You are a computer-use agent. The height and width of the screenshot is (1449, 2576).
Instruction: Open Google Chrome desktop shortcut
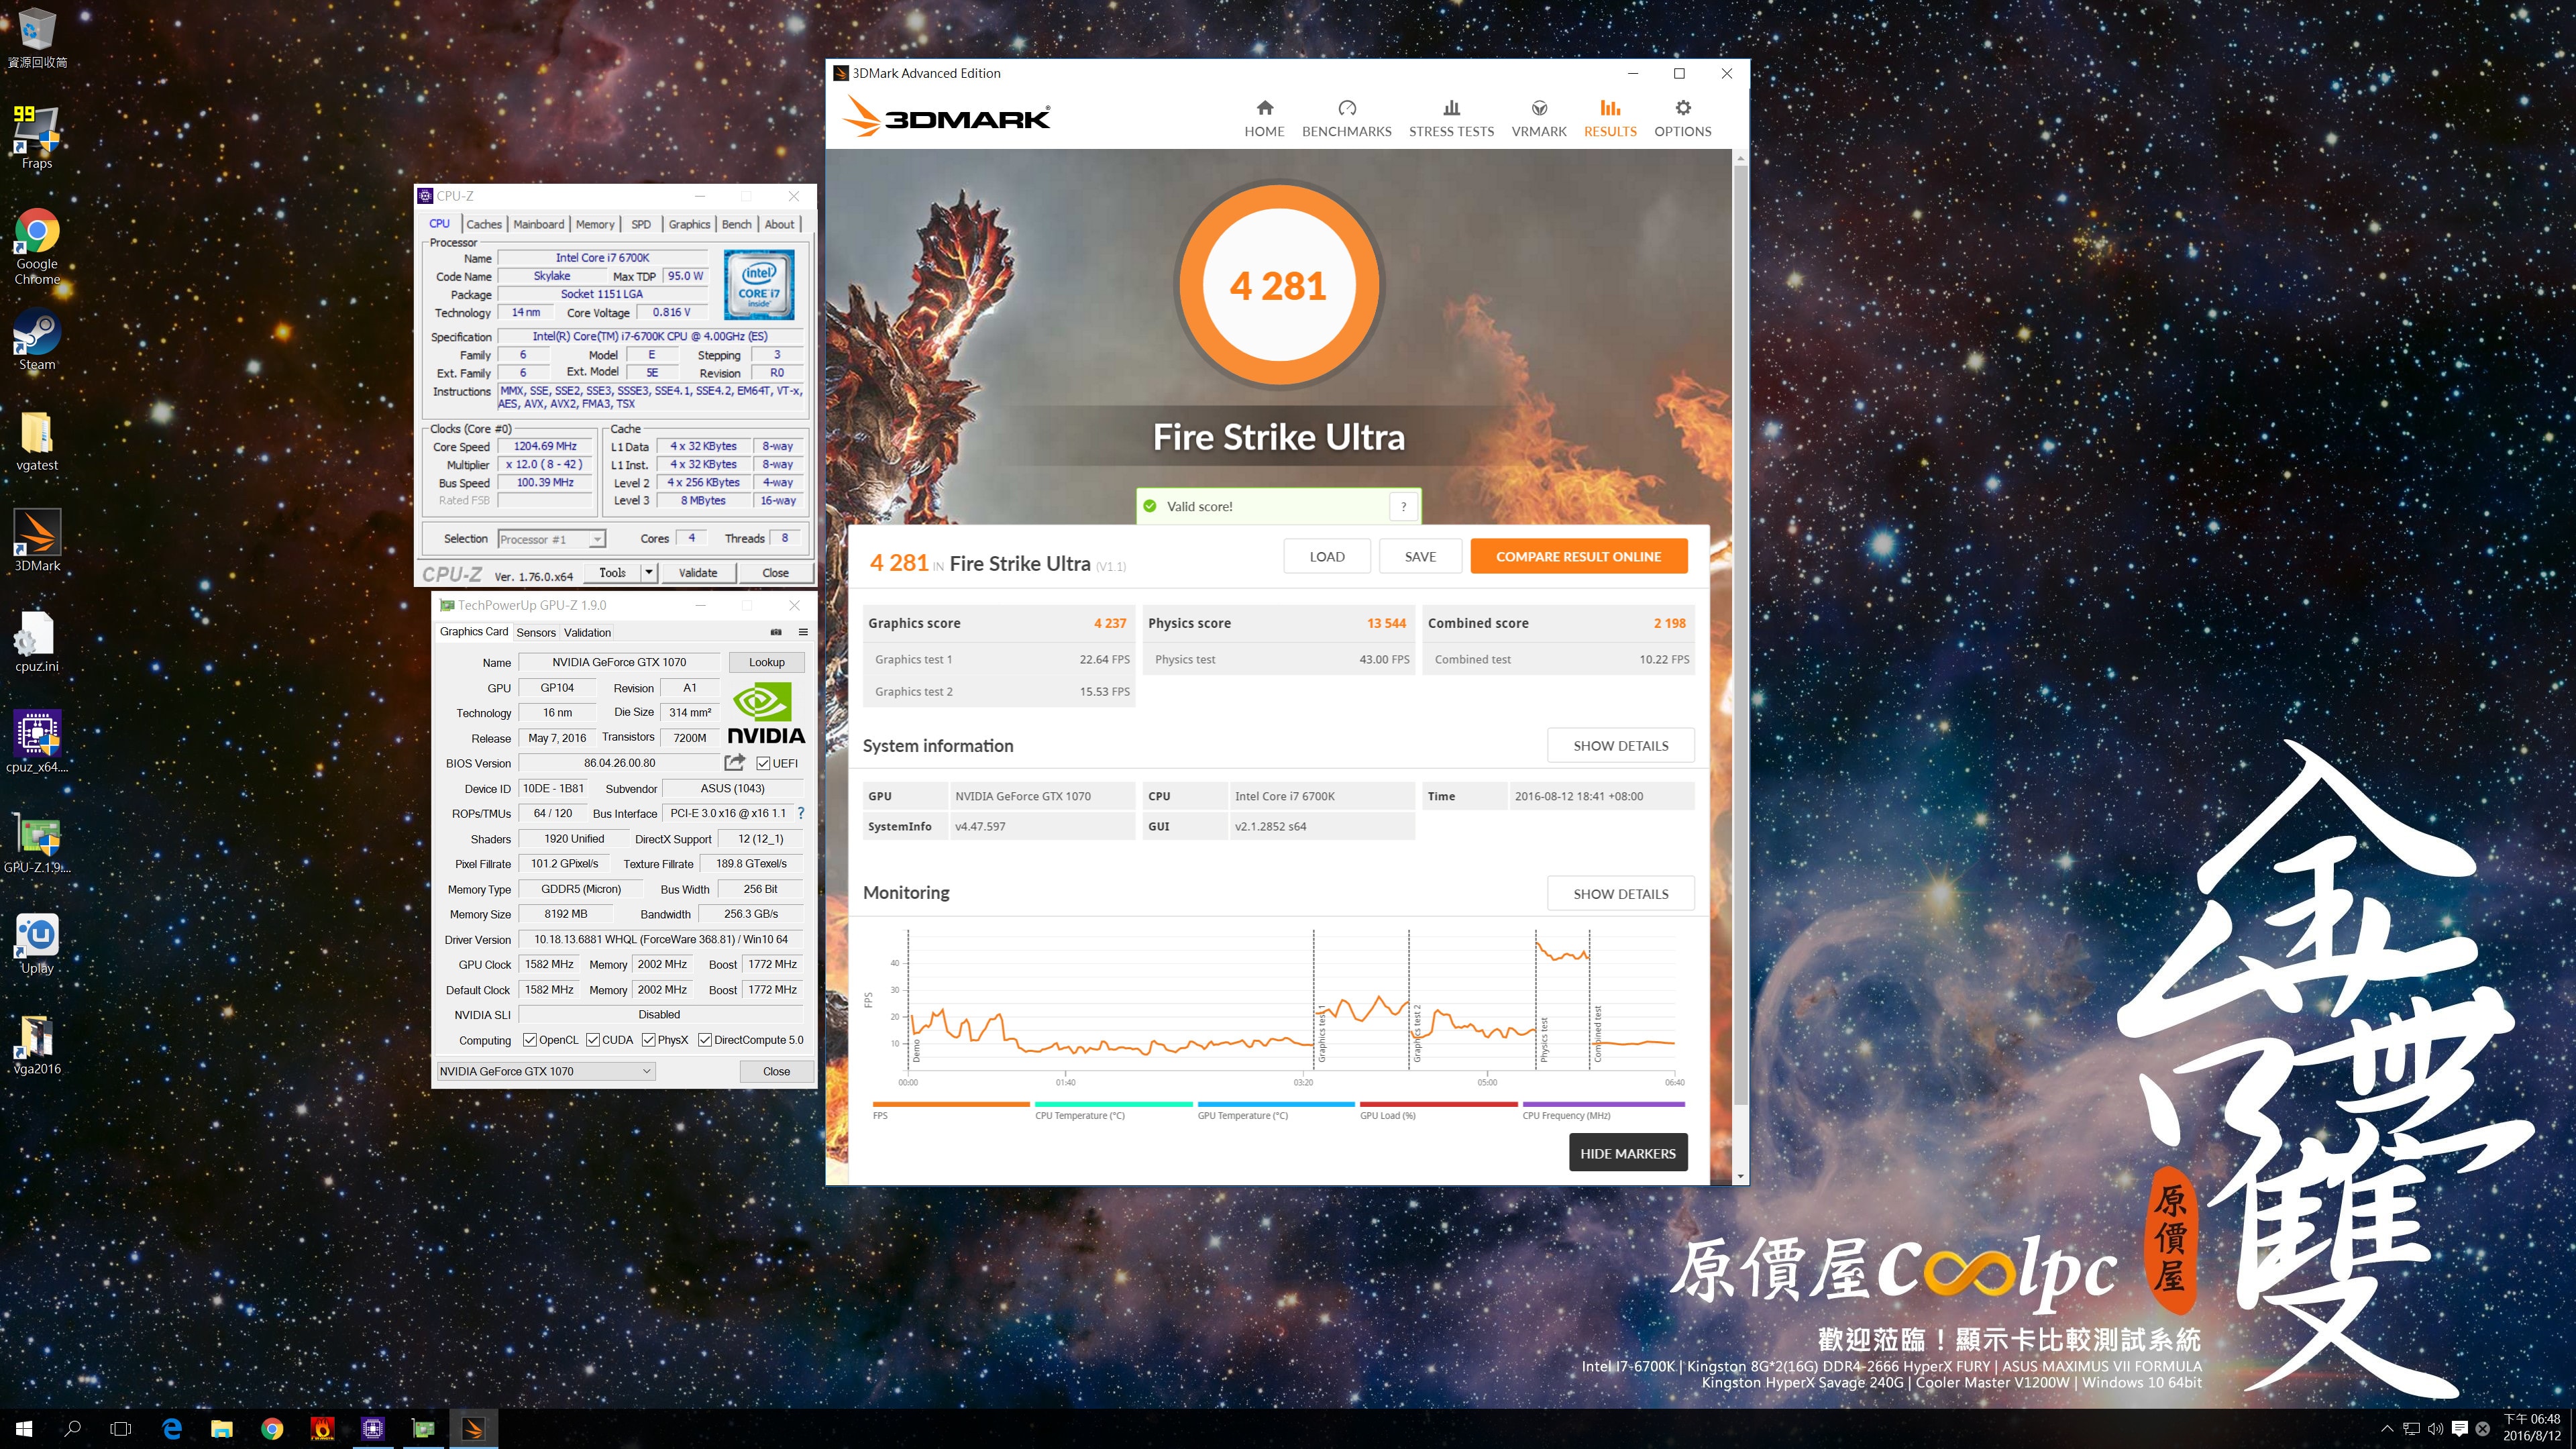(x=37, y=247)
